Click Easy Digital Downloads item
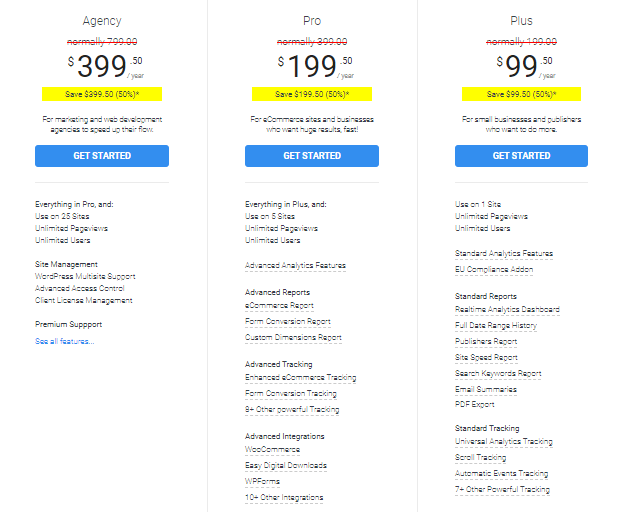Screen dimensions: 624x512 pyautogui.click(x=286, y=465)
